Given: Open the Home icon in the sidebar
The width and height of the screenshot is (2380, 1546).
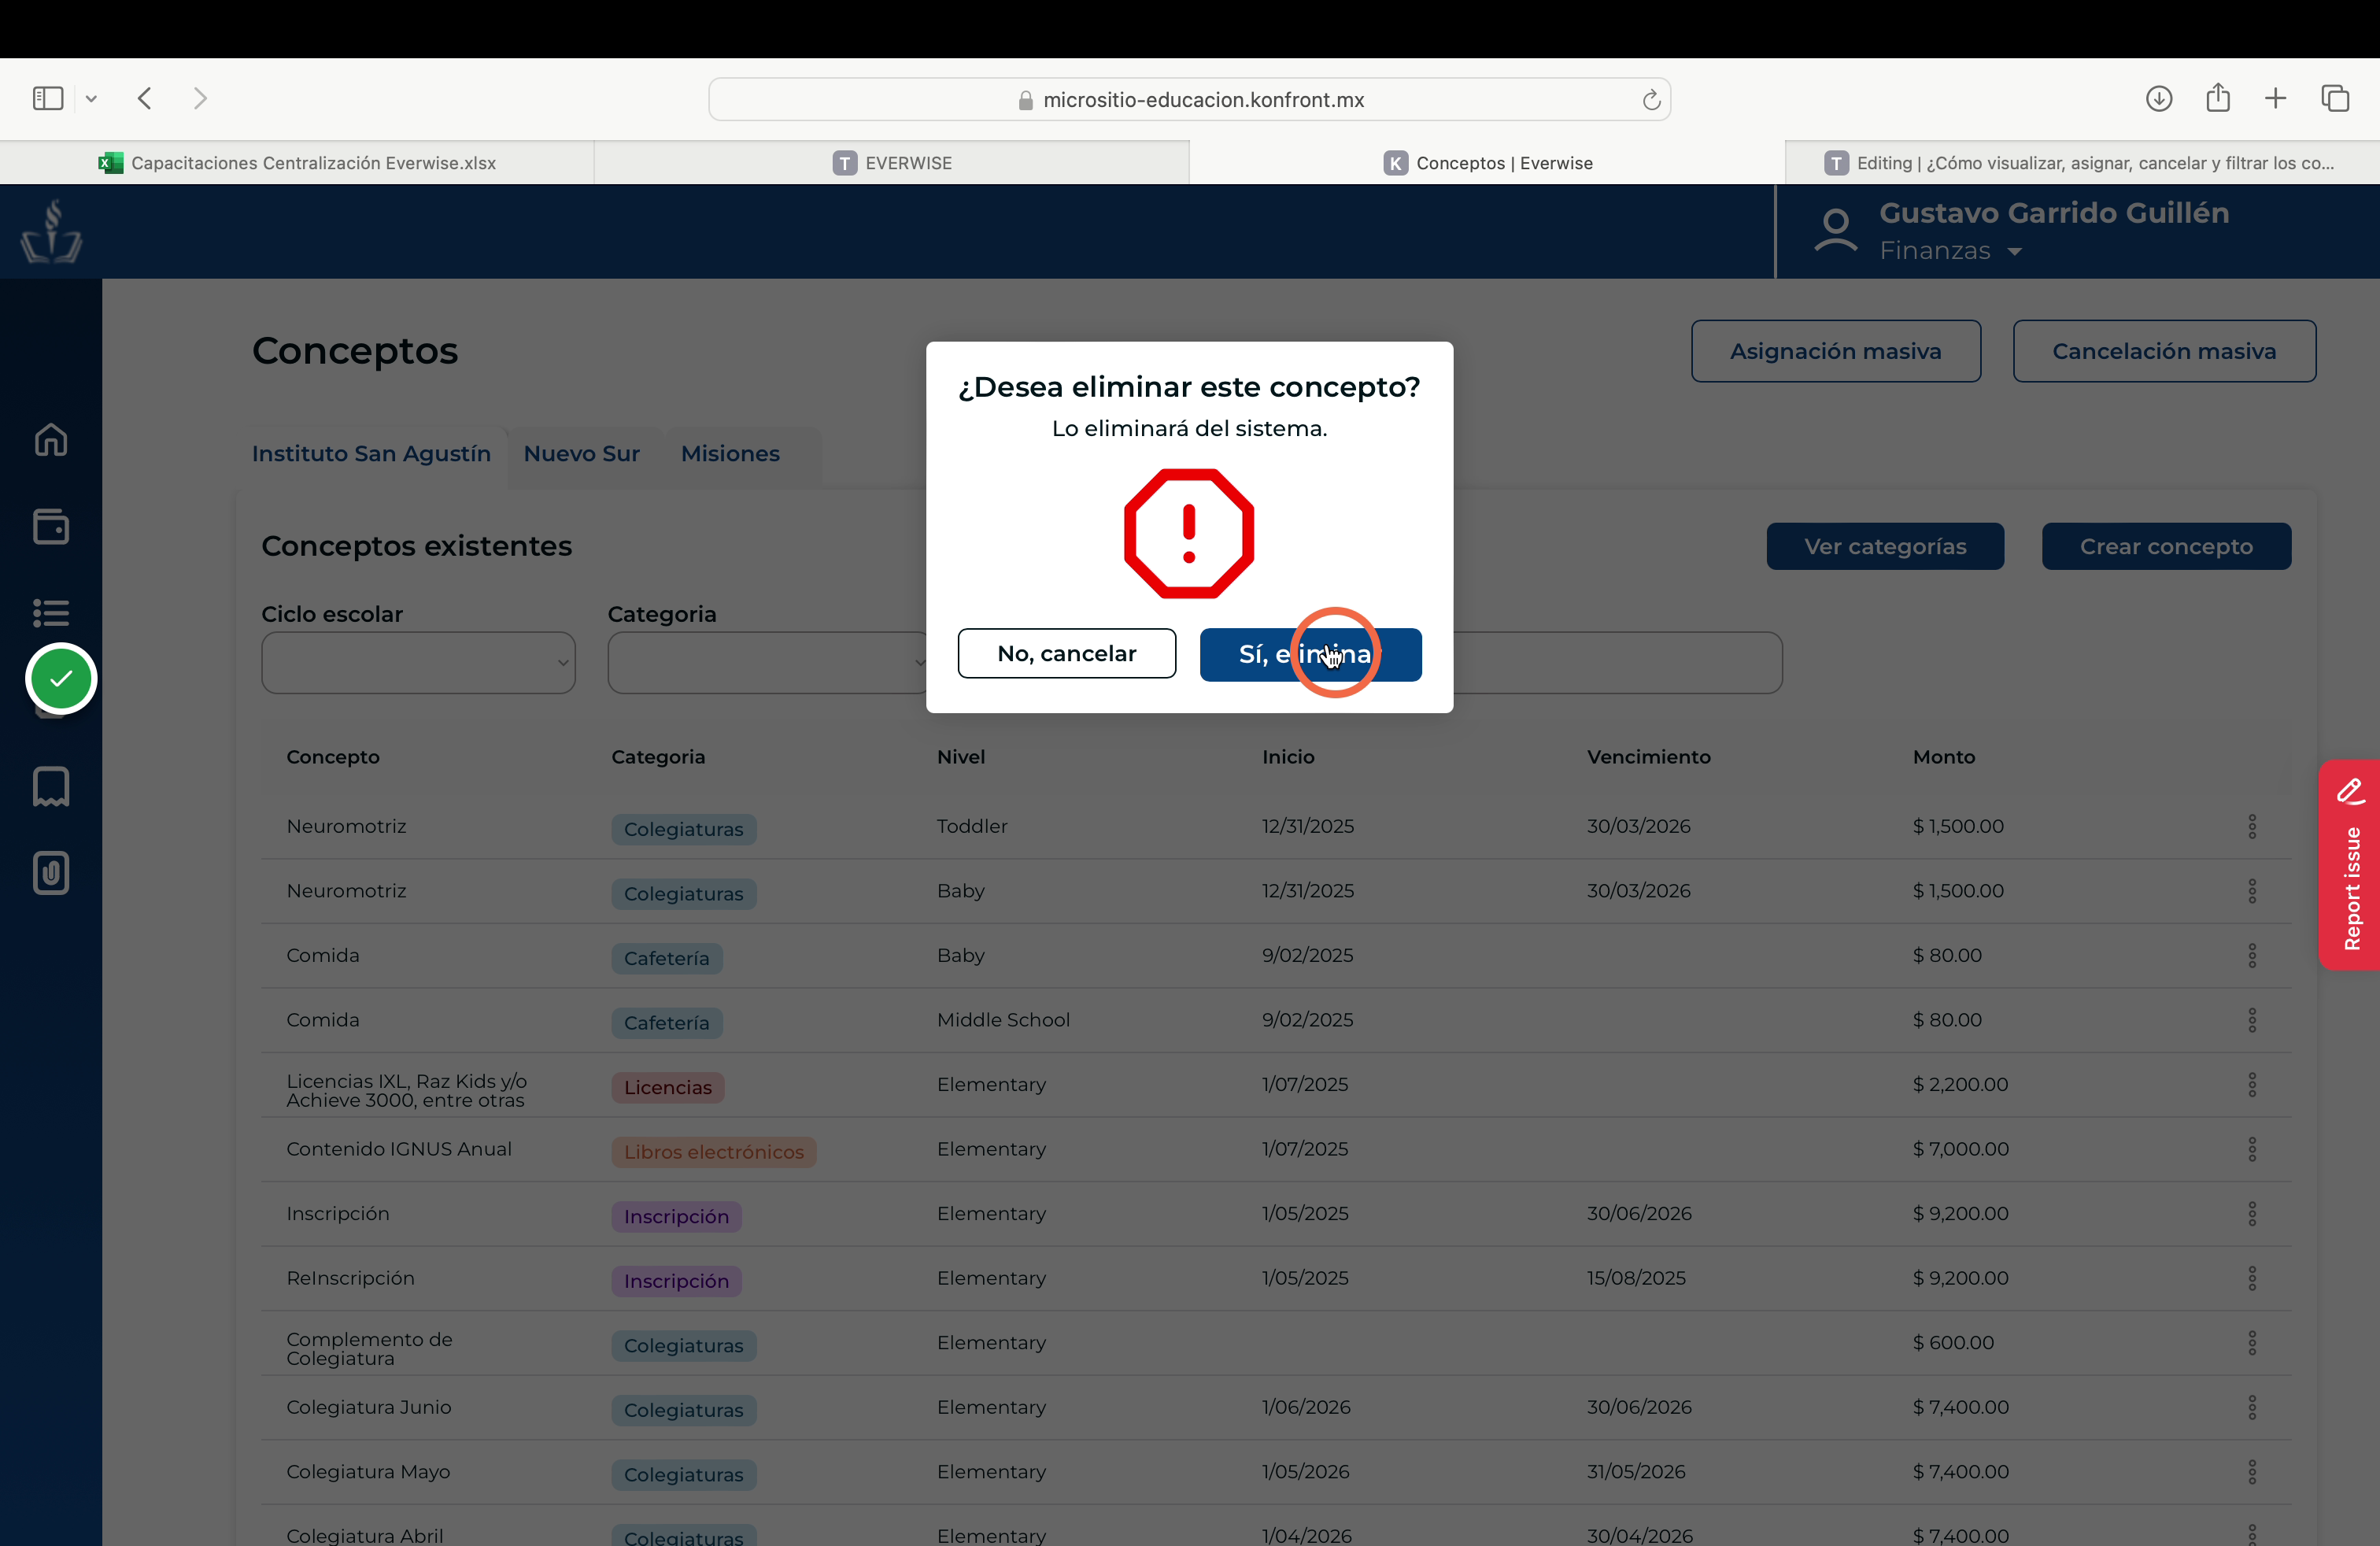Looking at the screenshot, I should [51, 439].
